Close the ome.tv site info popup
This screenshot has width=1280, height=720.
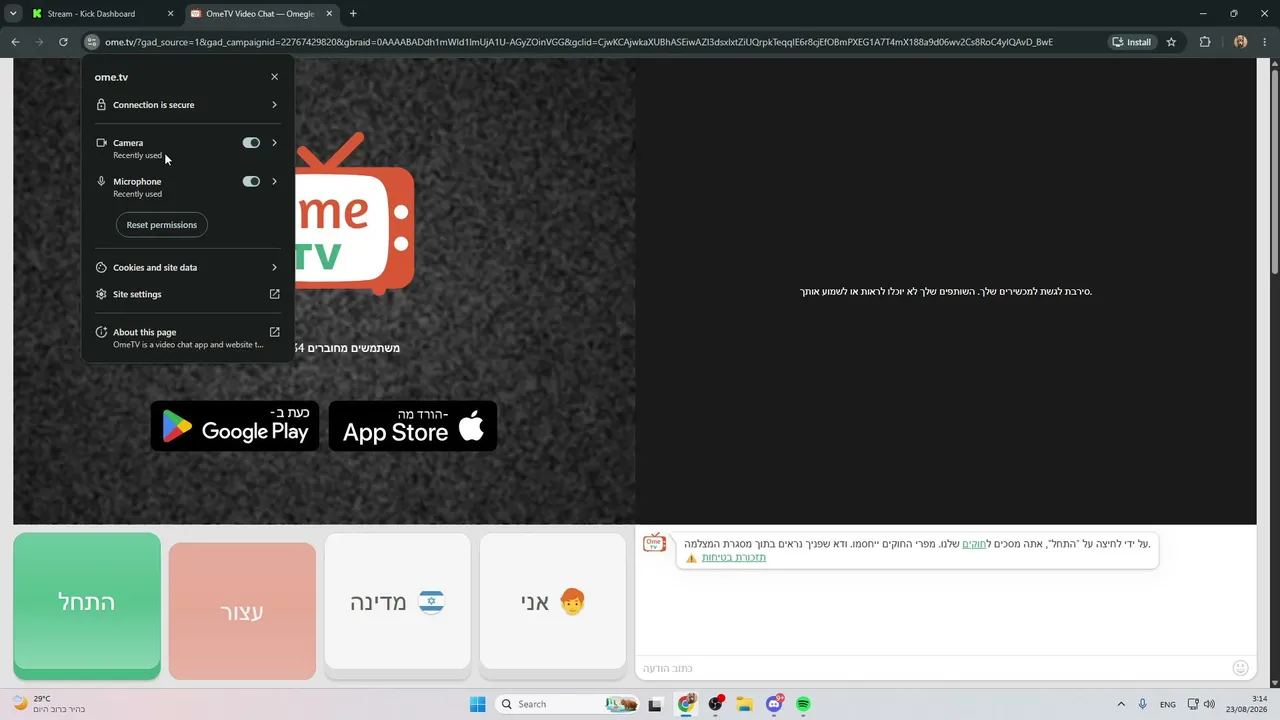point(274,77)
